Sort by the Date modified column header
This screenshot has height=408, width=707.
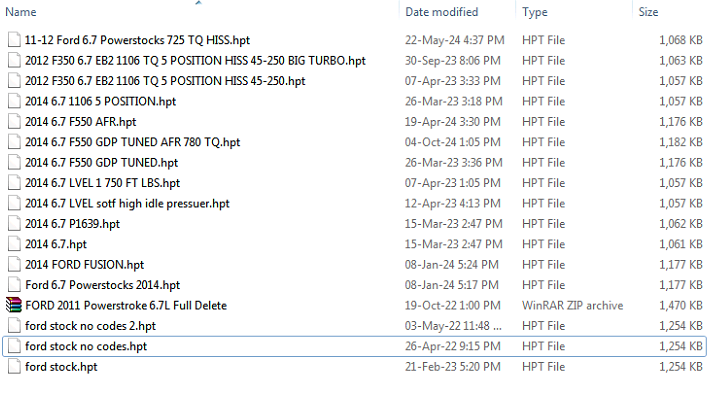[x=441, y=12]
